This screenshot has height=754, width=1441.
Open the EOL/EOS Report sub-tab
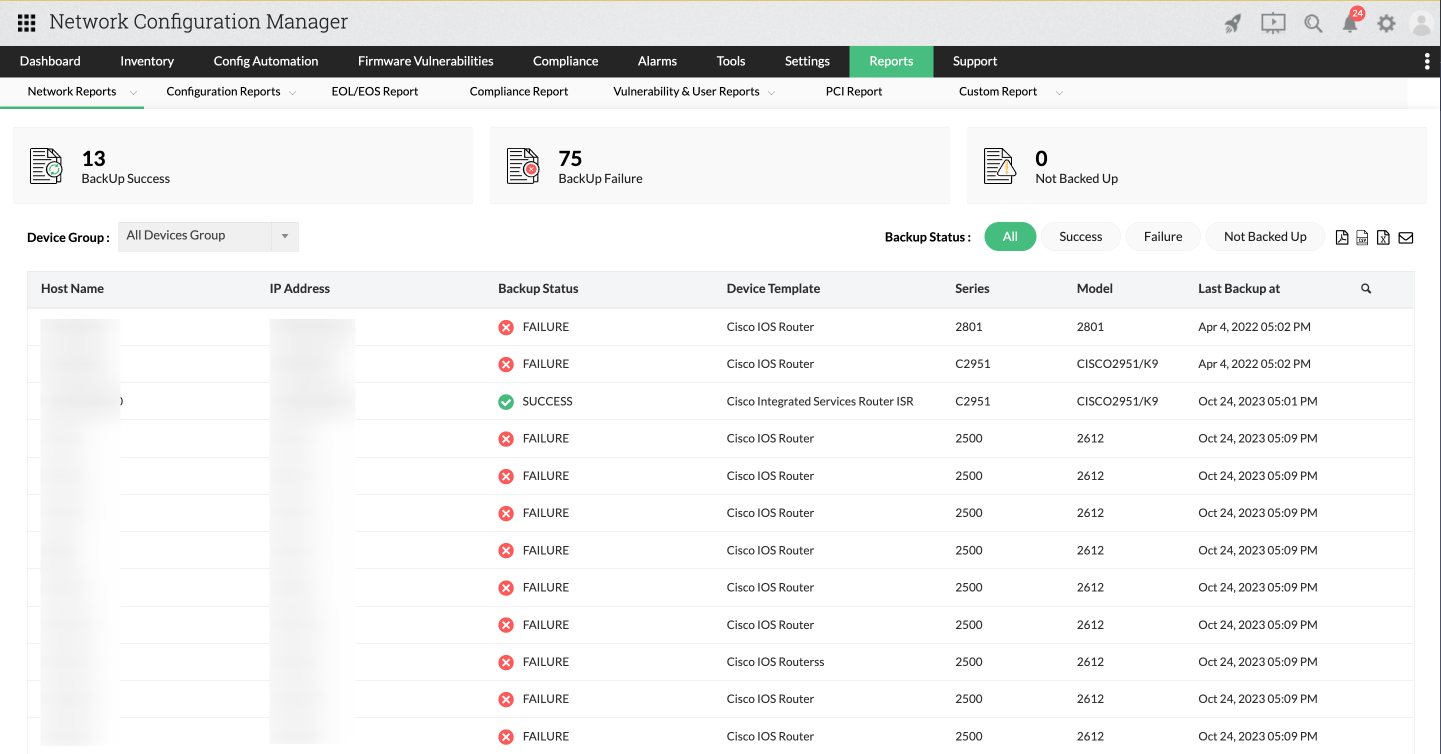click(x=375, y=92)
